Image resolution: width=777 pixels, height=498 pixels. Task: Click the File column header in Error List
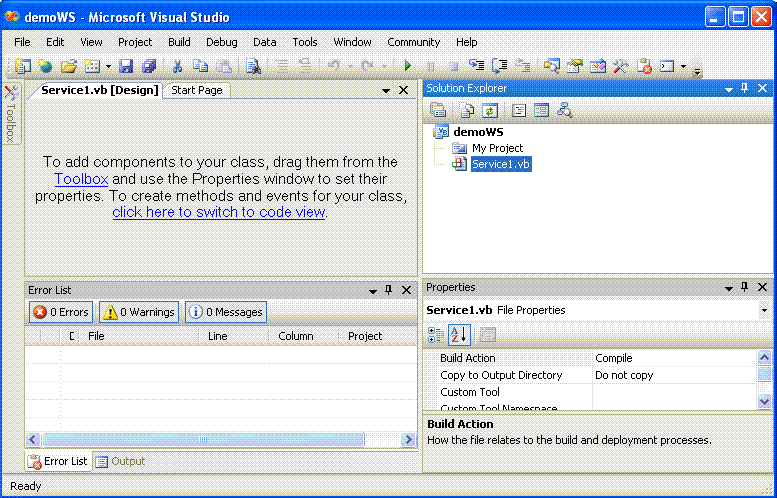click(x=139, y=336)
